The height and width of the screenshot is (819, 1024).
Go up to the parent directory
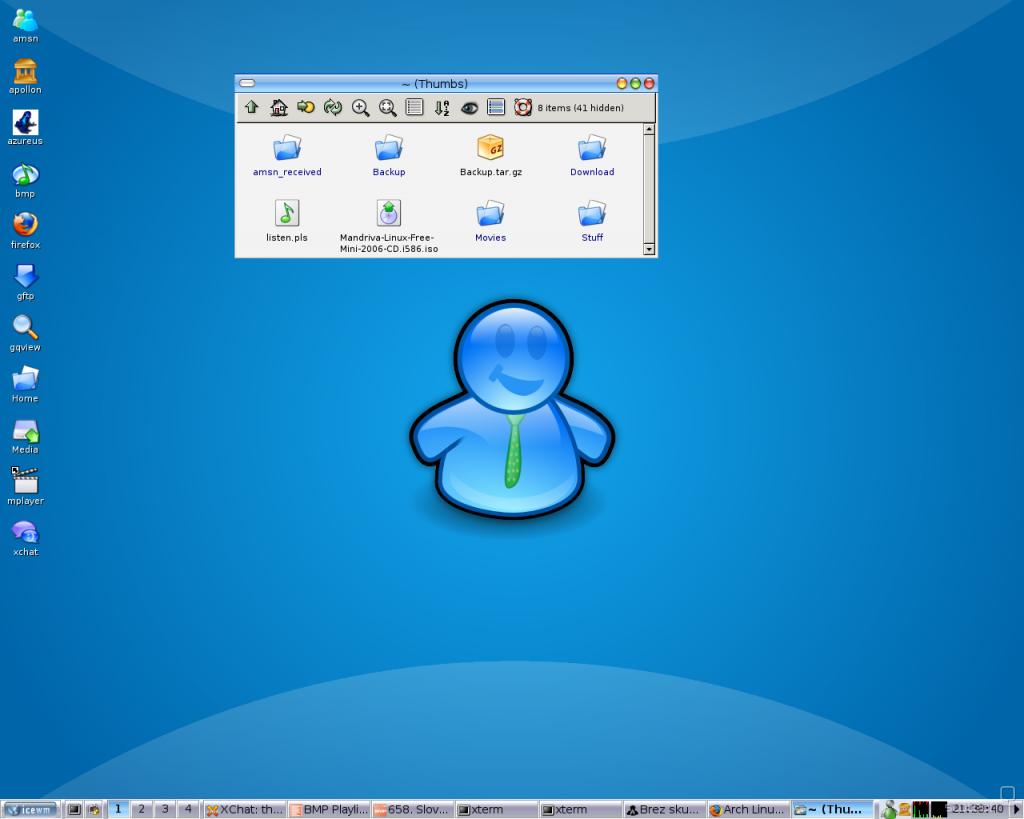(x=251, y=107)
